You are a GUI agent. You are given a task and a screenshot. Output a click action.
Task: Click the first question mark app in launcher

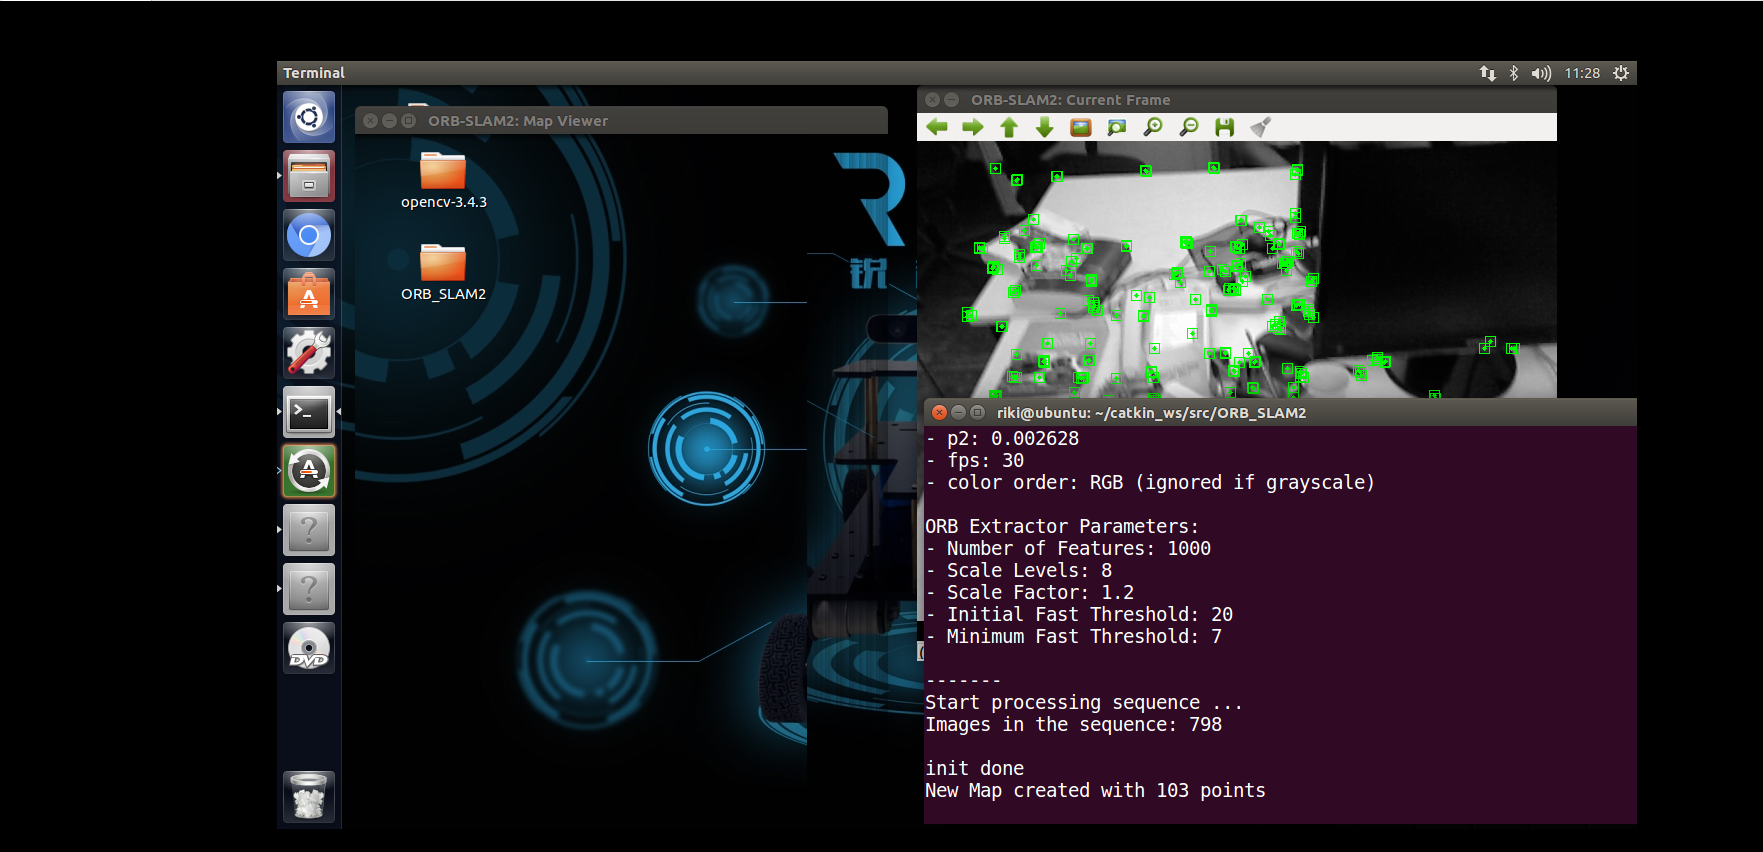(309, 530)
